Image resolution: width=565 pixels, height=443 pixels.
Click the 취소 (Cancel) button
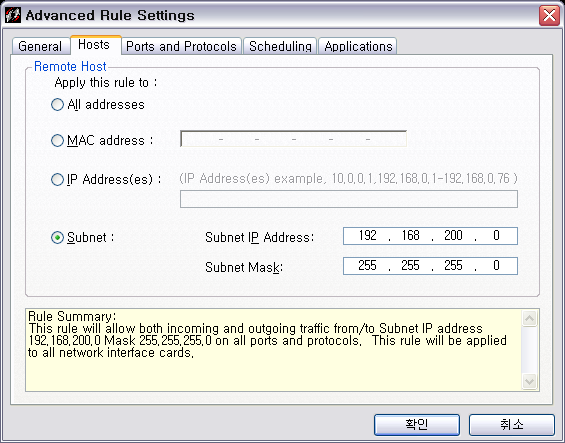pos(512,425)
